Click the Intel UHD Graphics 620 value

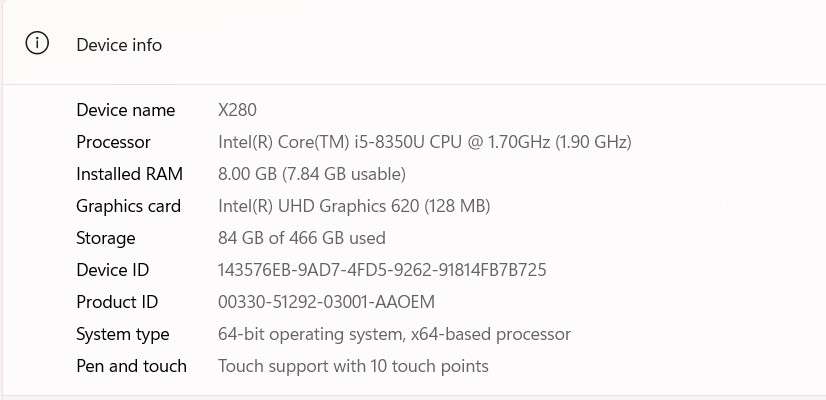tap(354, 207)
